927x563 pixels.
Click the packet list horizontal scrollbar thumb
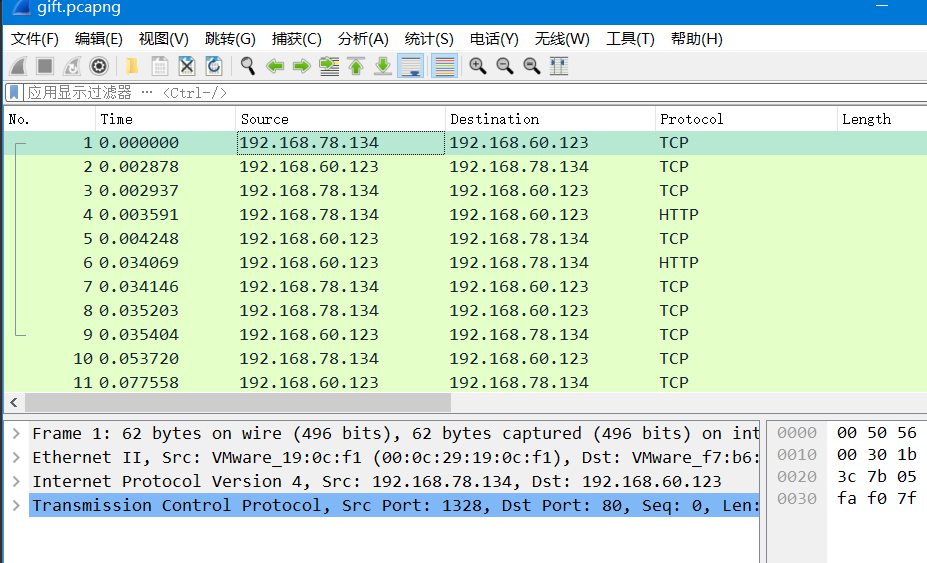point(238,403)
